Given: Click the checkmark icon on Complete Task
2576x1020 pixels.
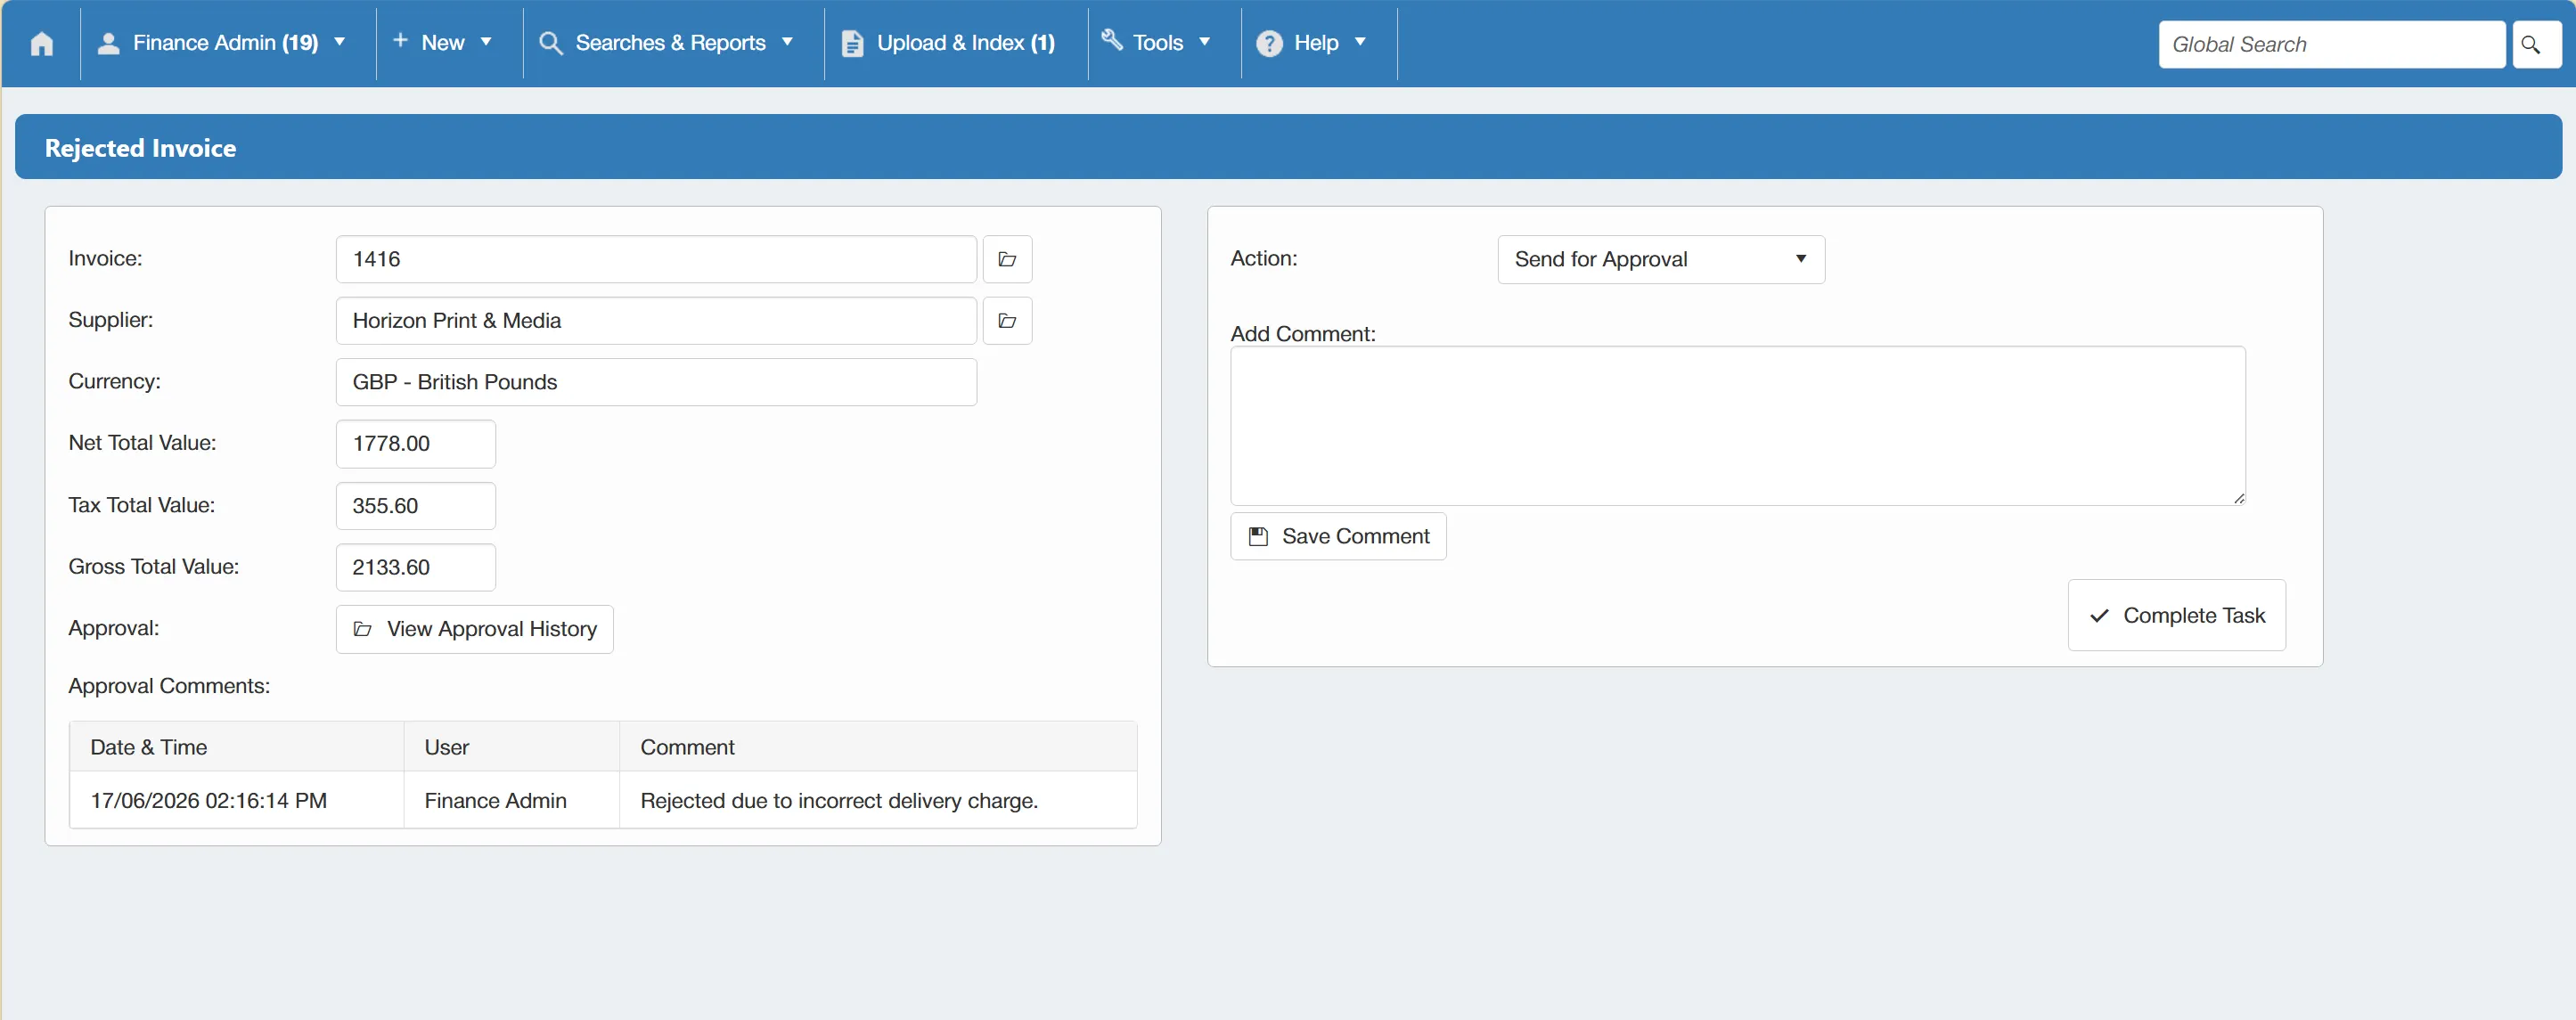Looking at the screenshot, I should 2099,616.
